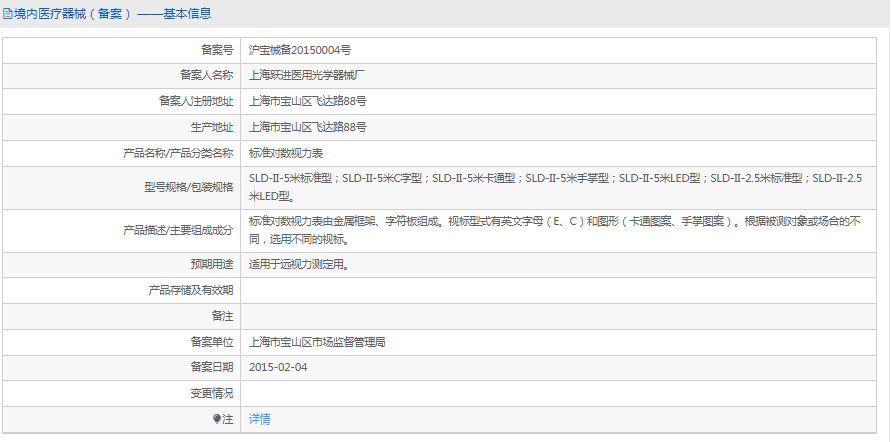Click the filing authority 上海市宝山区市场监督管理局

coord(317,341)
